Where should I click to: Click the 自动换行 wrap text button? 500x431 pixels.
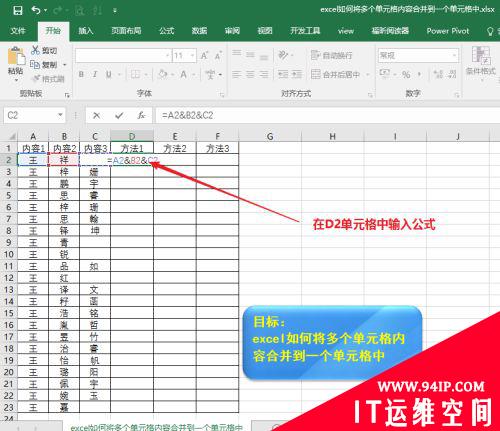pyautogui.click(x=332, y=55)
